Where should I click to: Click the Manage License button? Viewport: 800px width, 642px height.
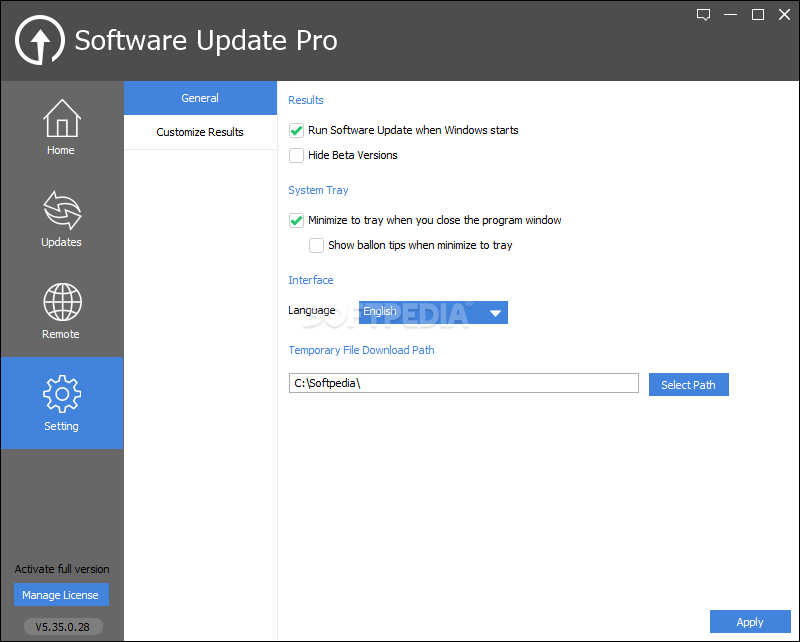[61, 595]
